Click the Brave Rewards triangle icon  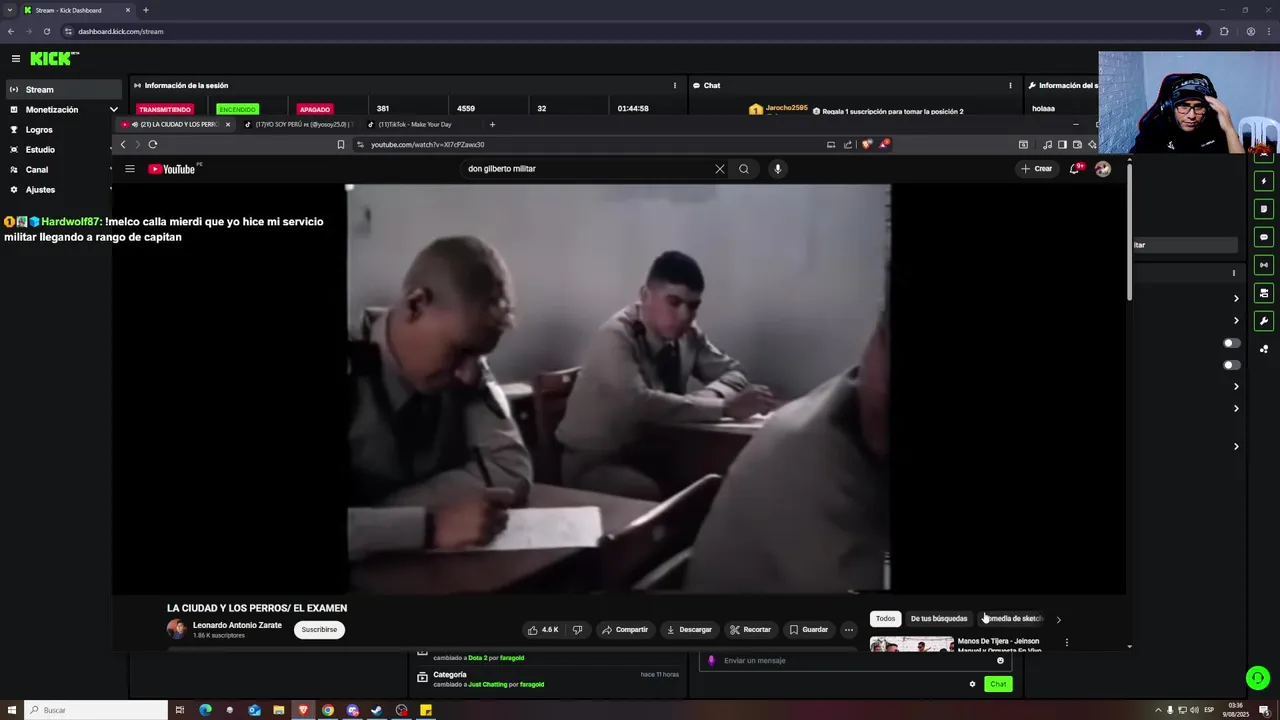click(883, 144)
